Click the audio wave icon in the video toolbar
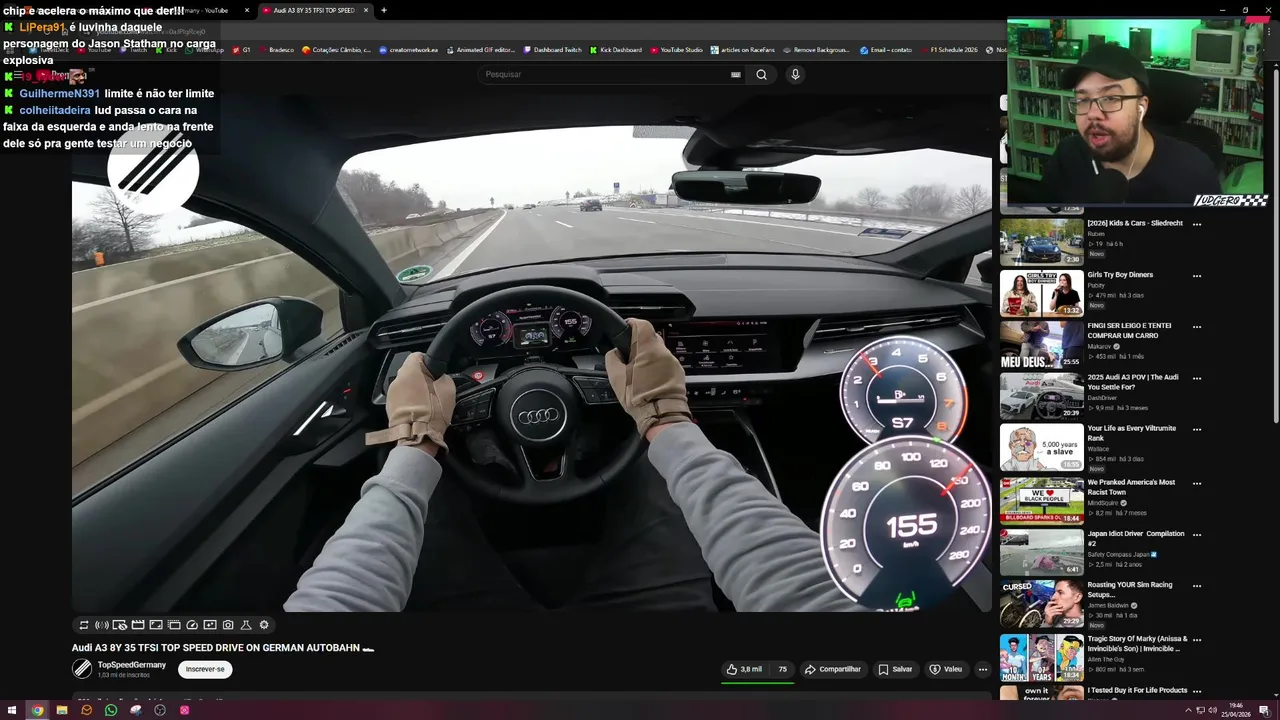The width and height of the screenshot is (1280, 720). pyautogui.click(x=101, y=625)
